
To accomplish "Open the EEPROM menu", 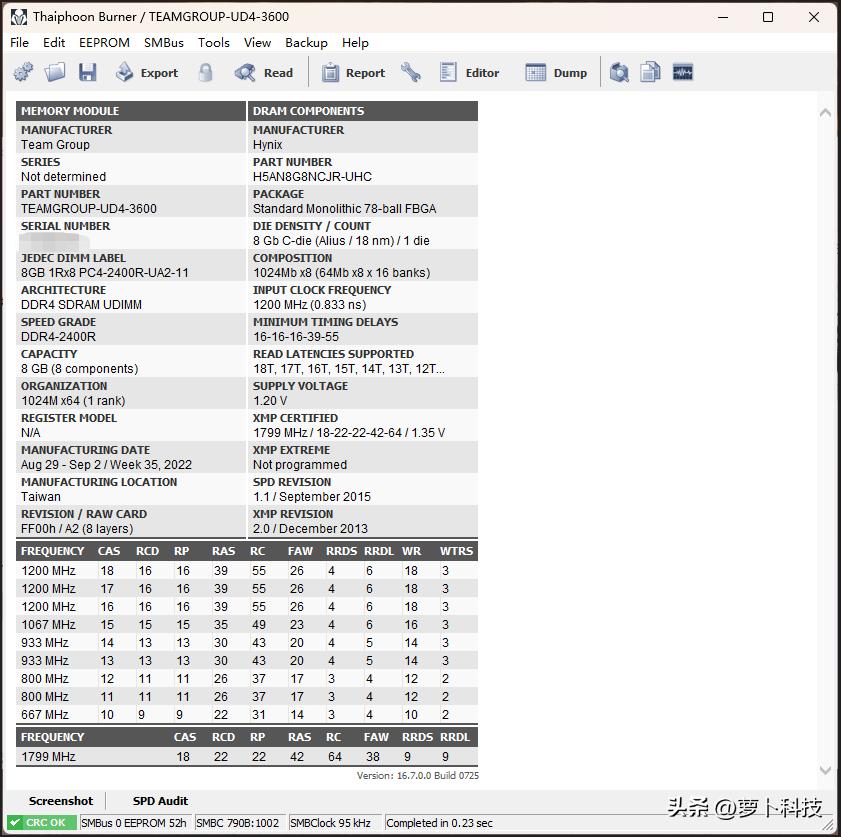I will [x=104, y=42].
